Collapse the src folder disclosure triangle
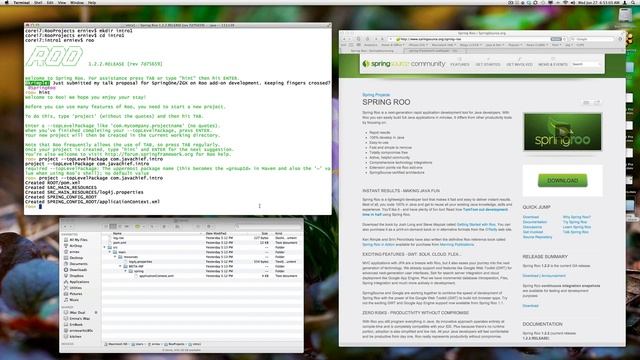Screen dimensions: 640x360 (x=104, y=247)
